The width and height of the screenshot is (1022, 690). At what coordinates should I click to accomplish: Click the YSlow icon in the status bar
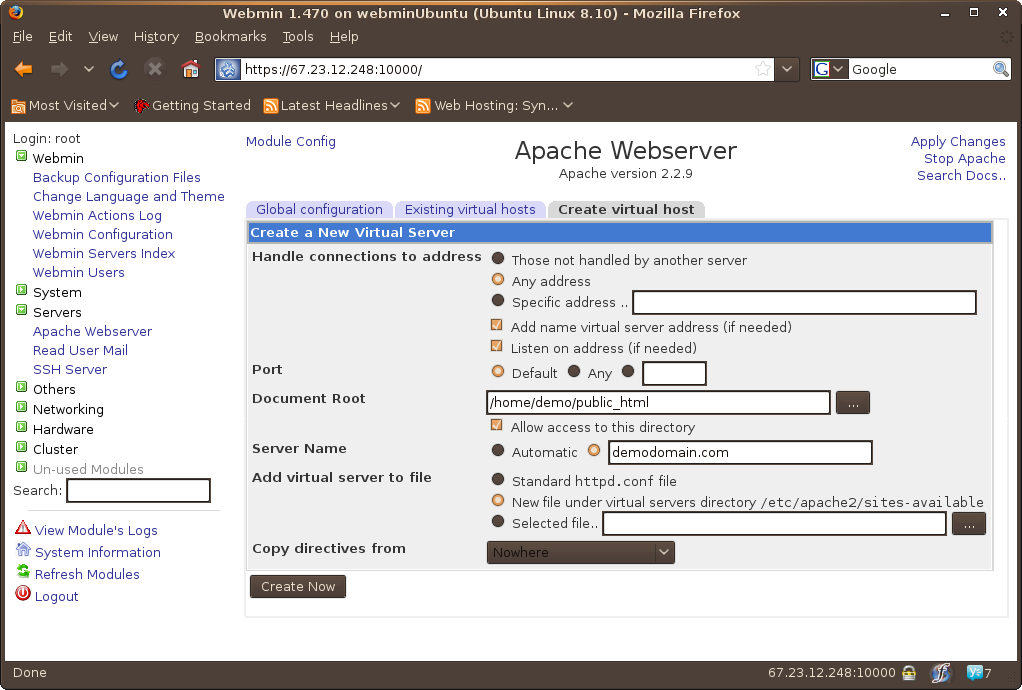coord(975,672)
